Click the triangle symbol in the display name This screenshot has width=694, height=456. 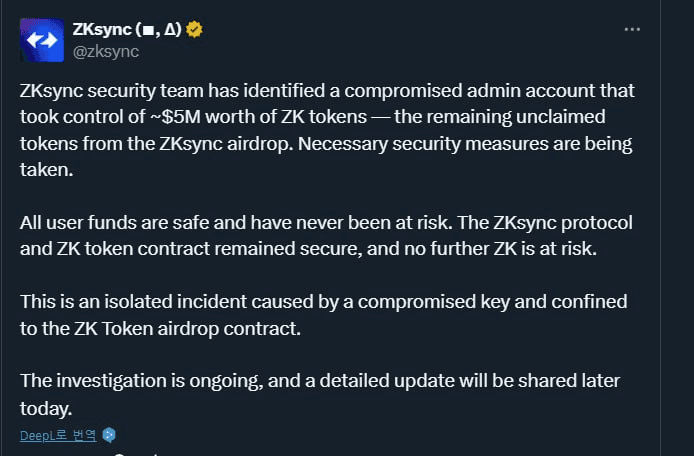[x=172, y=29]
